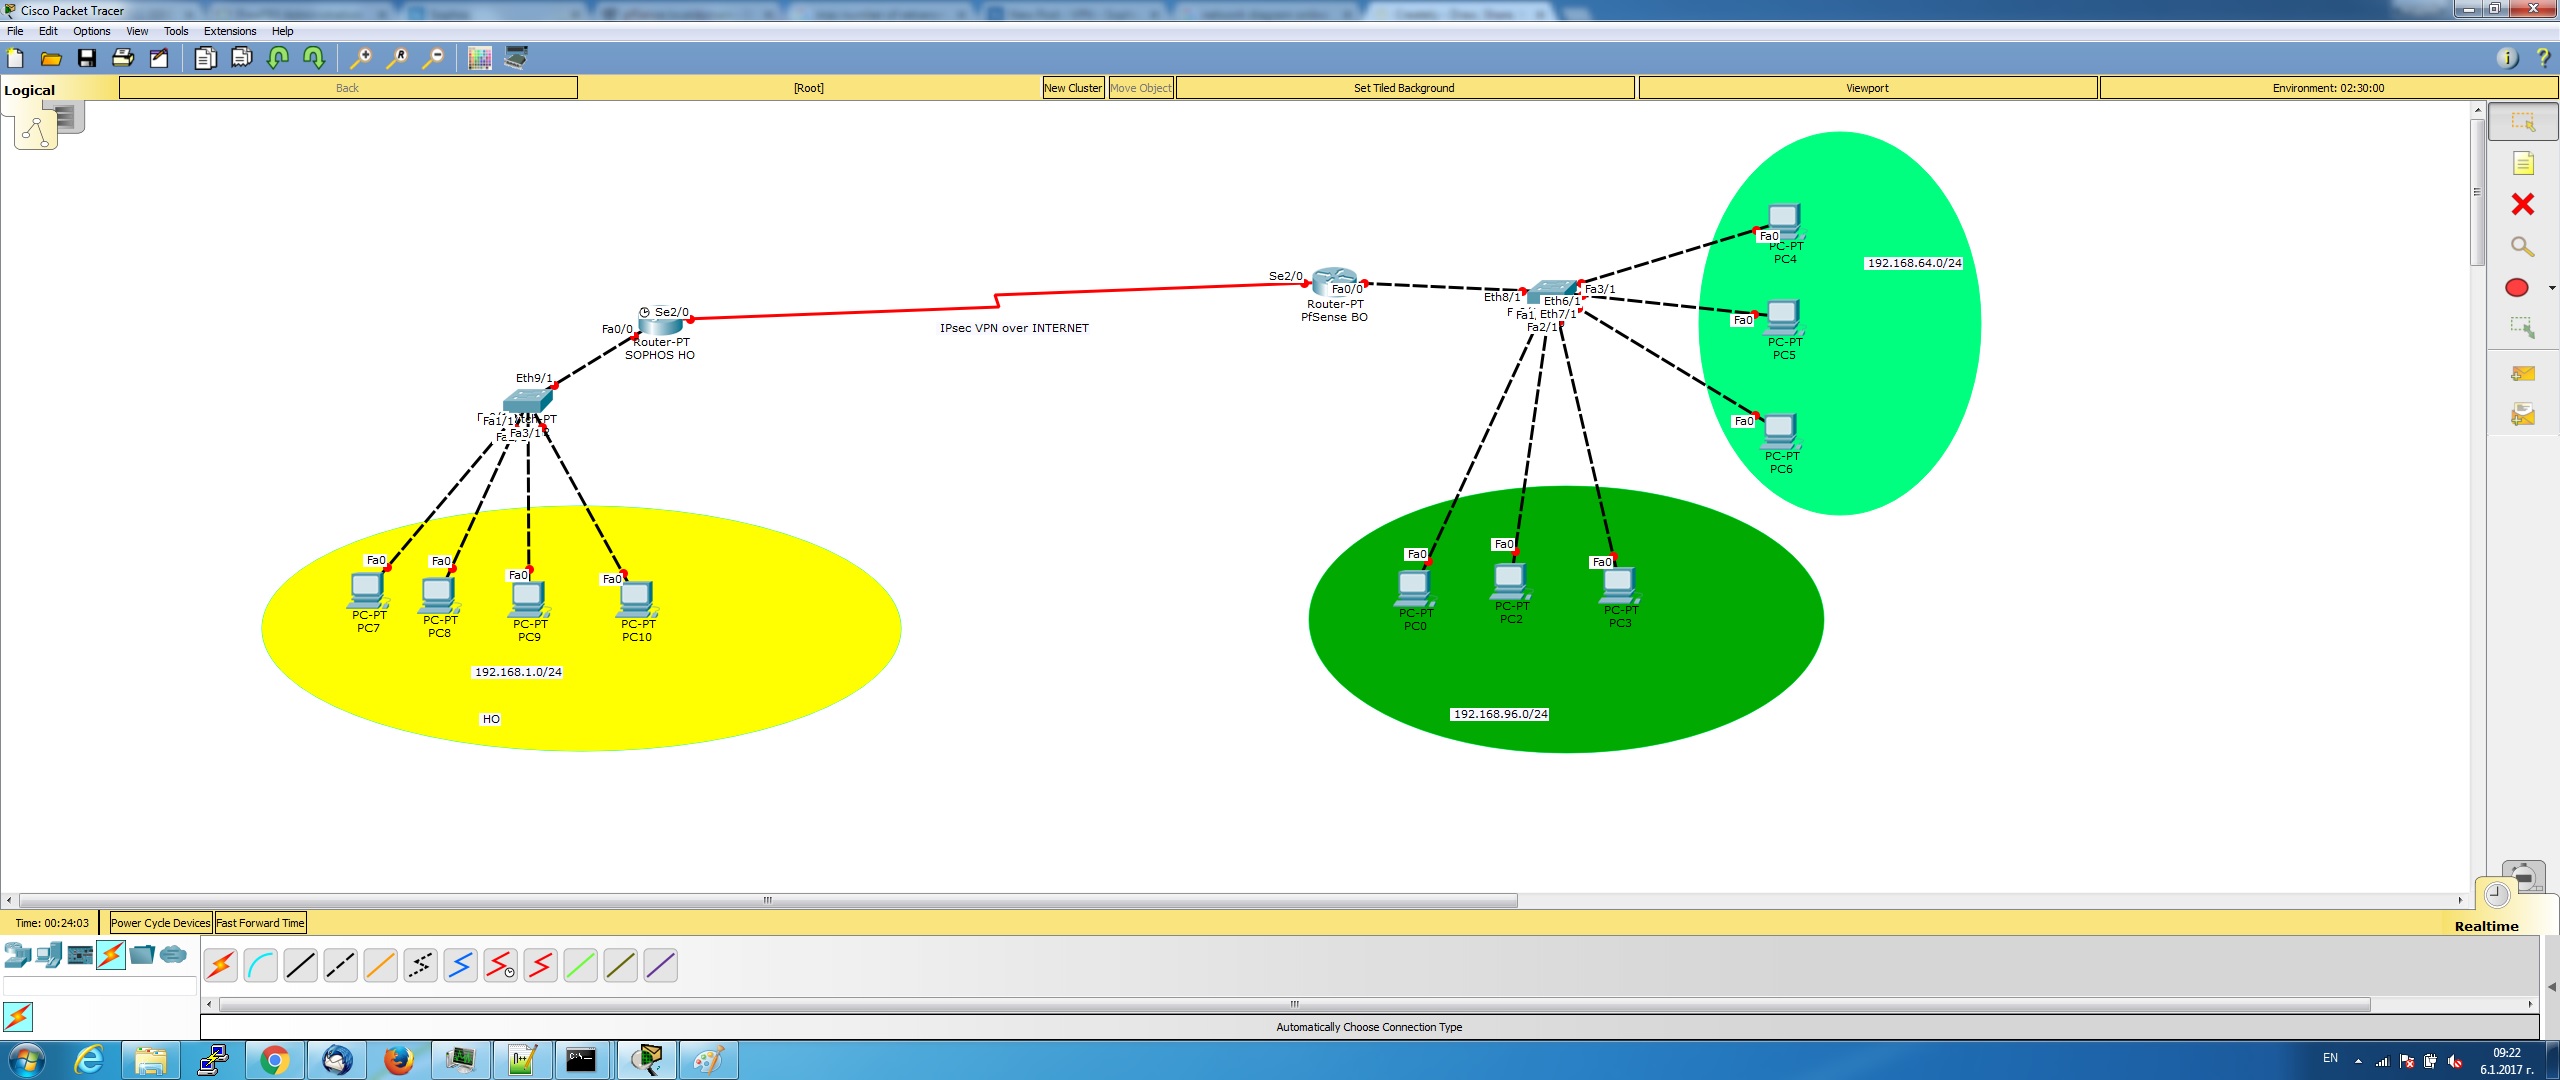
Task: Open the Tools menu
Action: click(x=176, y=31)
